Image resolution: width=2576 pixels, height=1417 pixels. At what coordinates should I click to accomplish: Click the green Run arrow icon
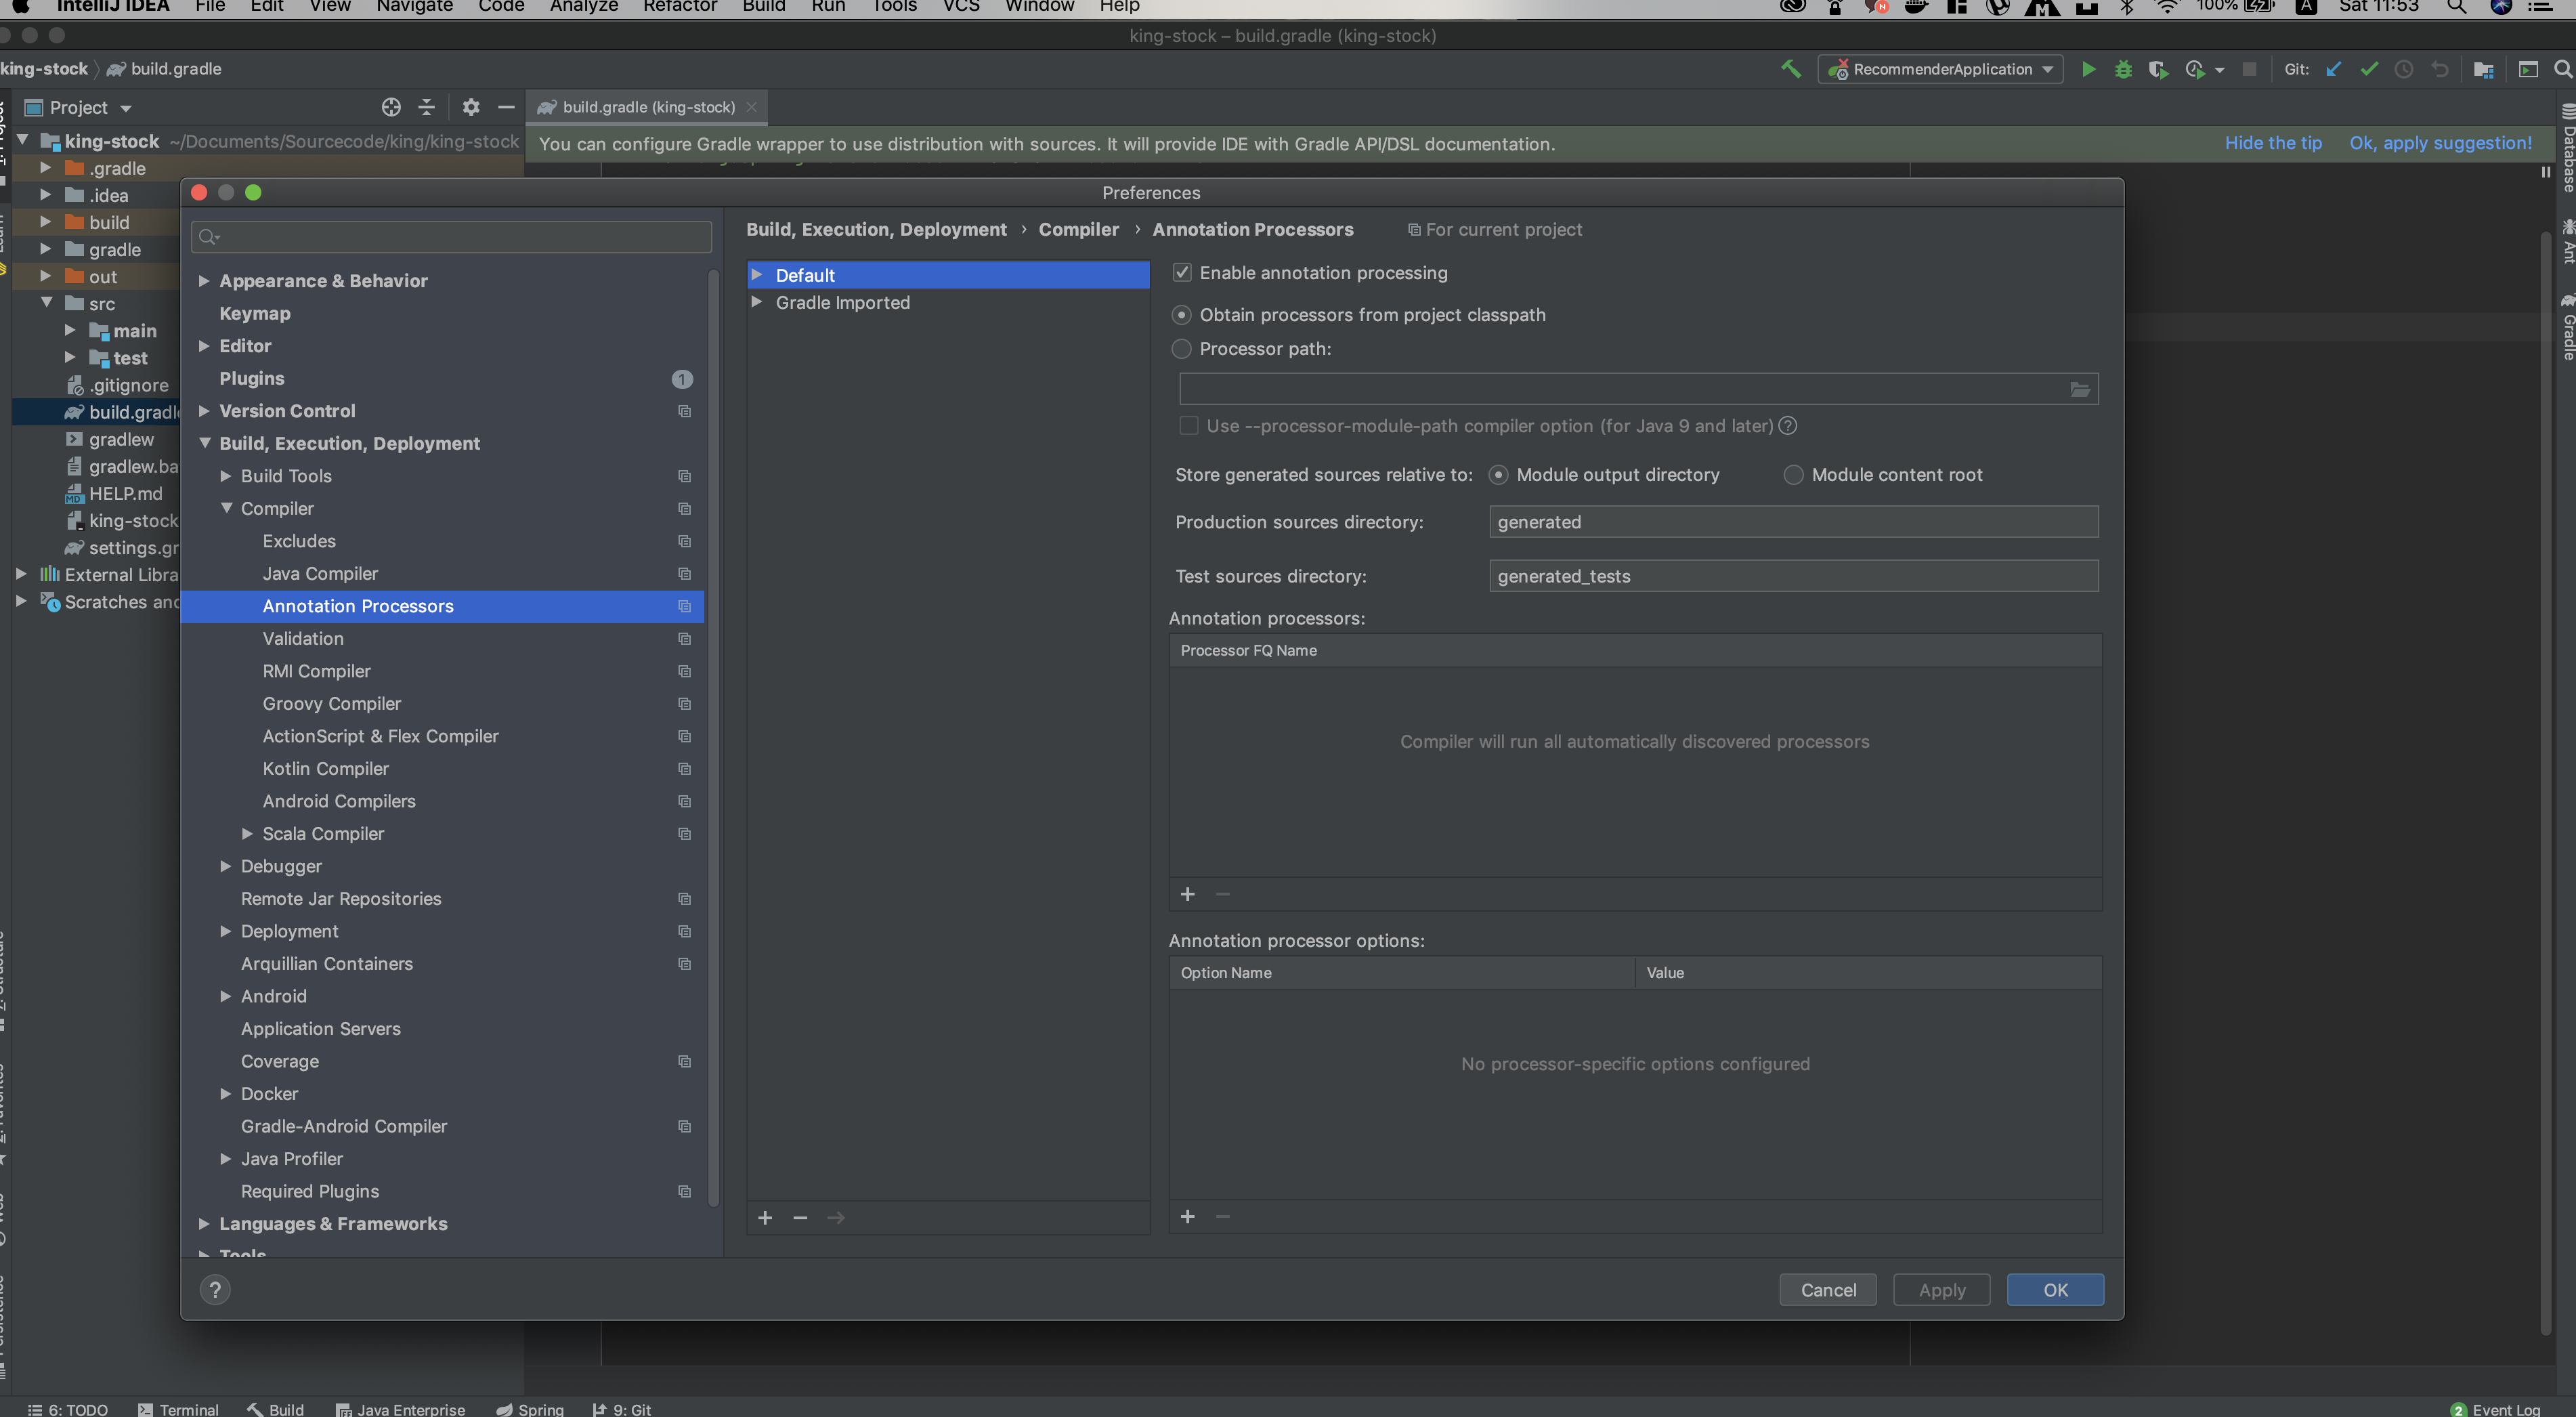click(2088, 69)
